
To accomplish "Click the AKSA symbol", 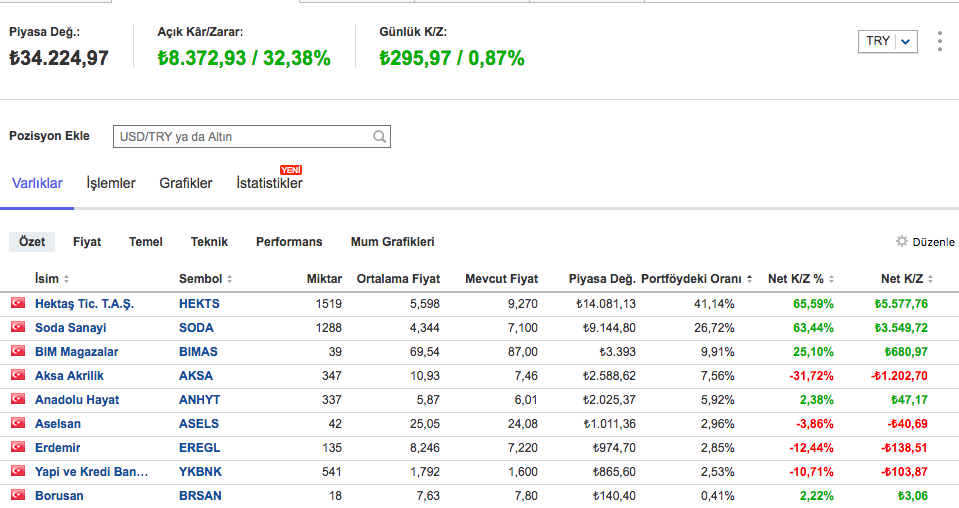I will pos(196,375).
